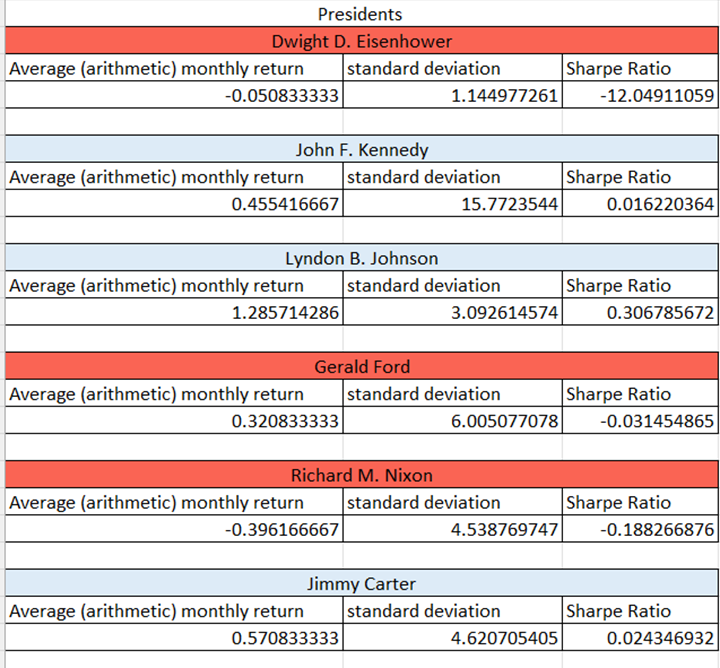Click Nixon's average monthly return -0.396166667

coord(174,529)
